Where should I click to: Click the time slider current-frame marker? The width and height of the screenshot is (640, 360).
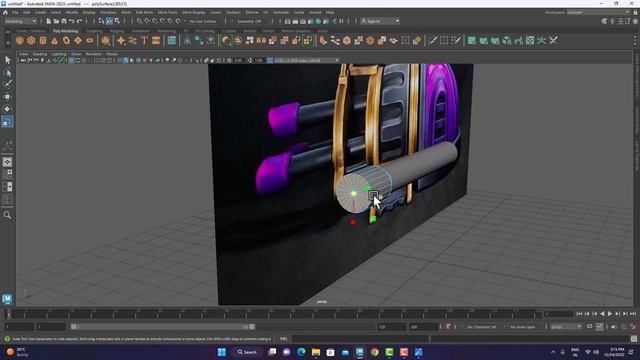(8, 314)
